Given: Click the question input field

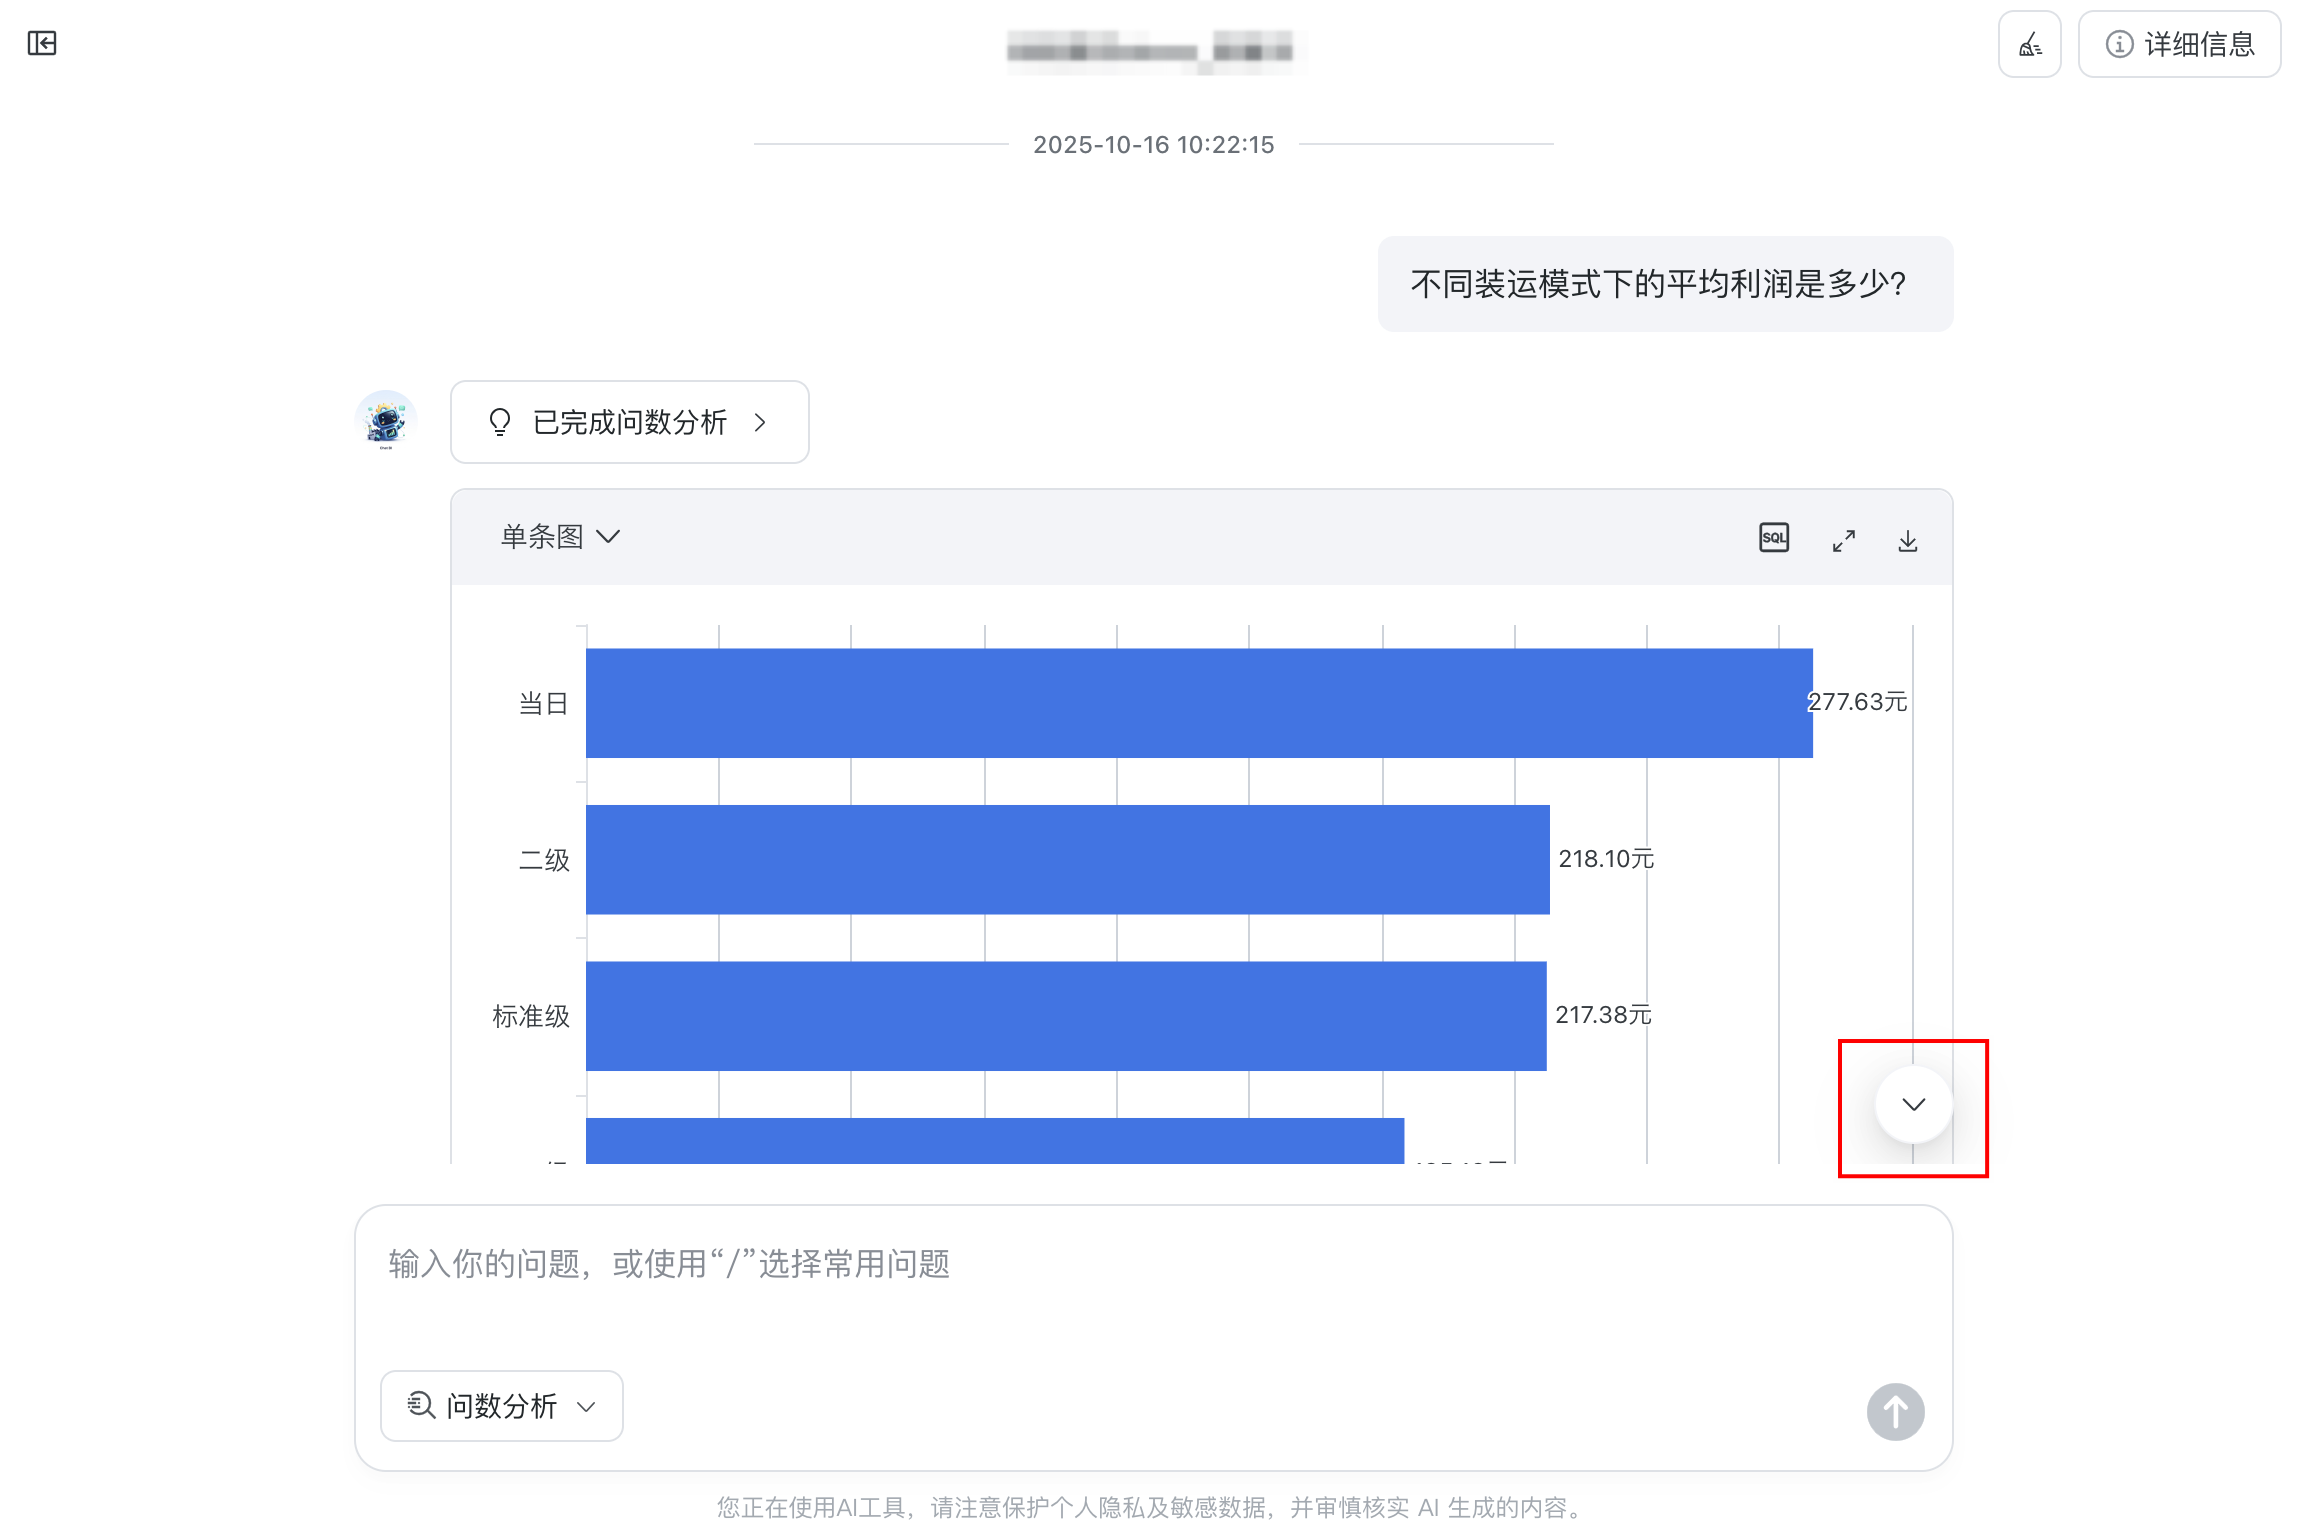Looking at the screenshot, I should pos(1000,1264).
